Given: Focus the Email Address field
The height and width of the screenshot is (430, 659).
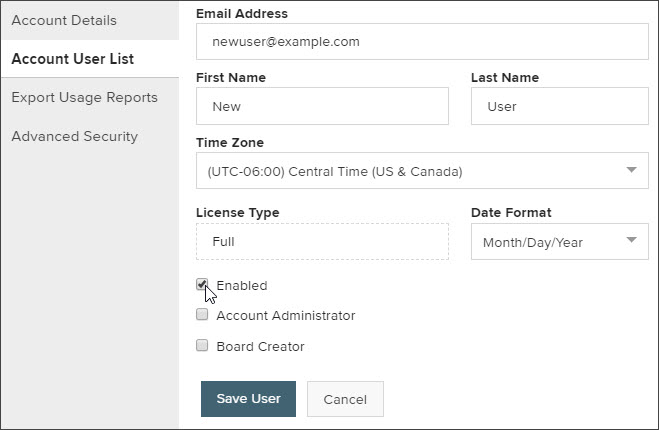Looking at the screenshot, I should click(422, 42).
